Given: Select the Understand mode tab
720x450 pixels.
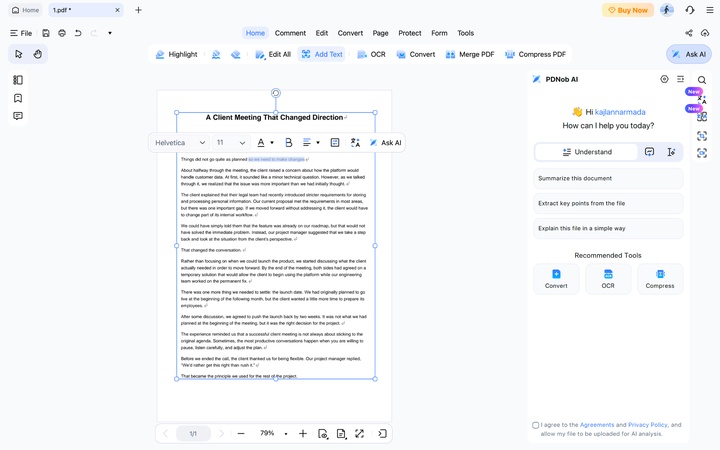Looking at the screenshot, I should (x=587, y=152).
